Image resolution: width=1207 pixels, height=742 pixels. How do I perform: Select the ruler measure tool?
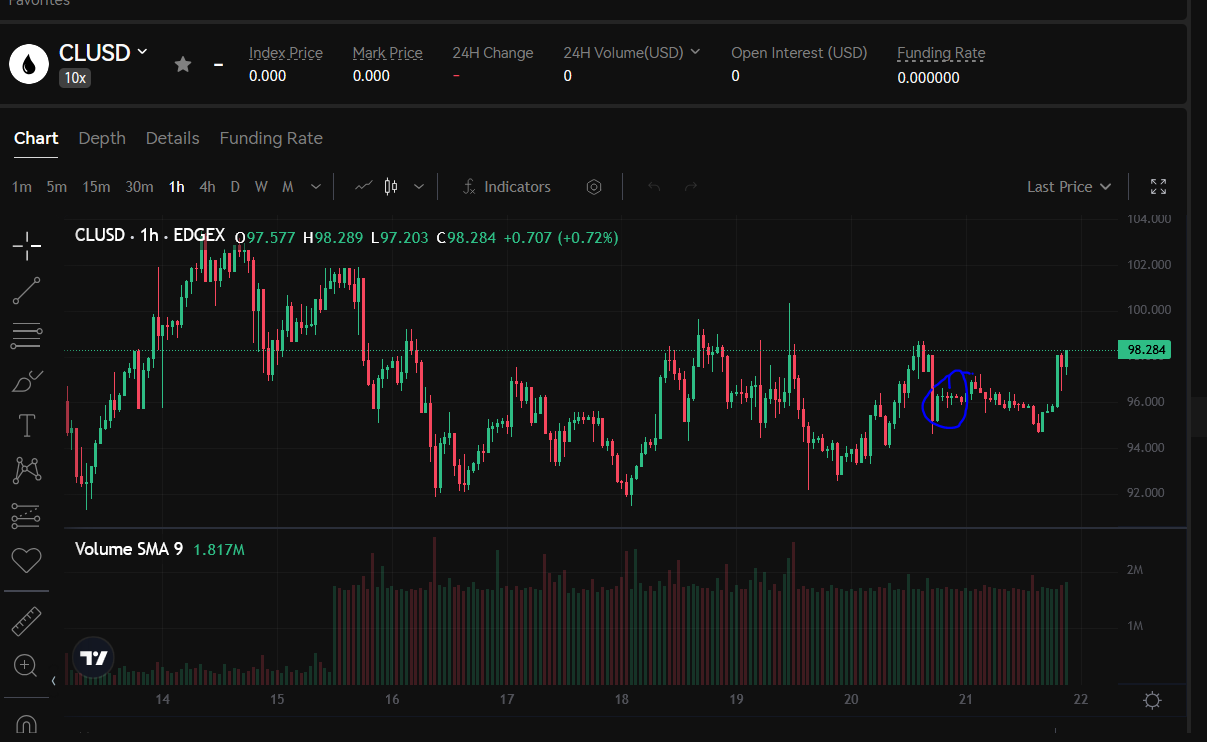pyautogui.click(x=26, y=622)
